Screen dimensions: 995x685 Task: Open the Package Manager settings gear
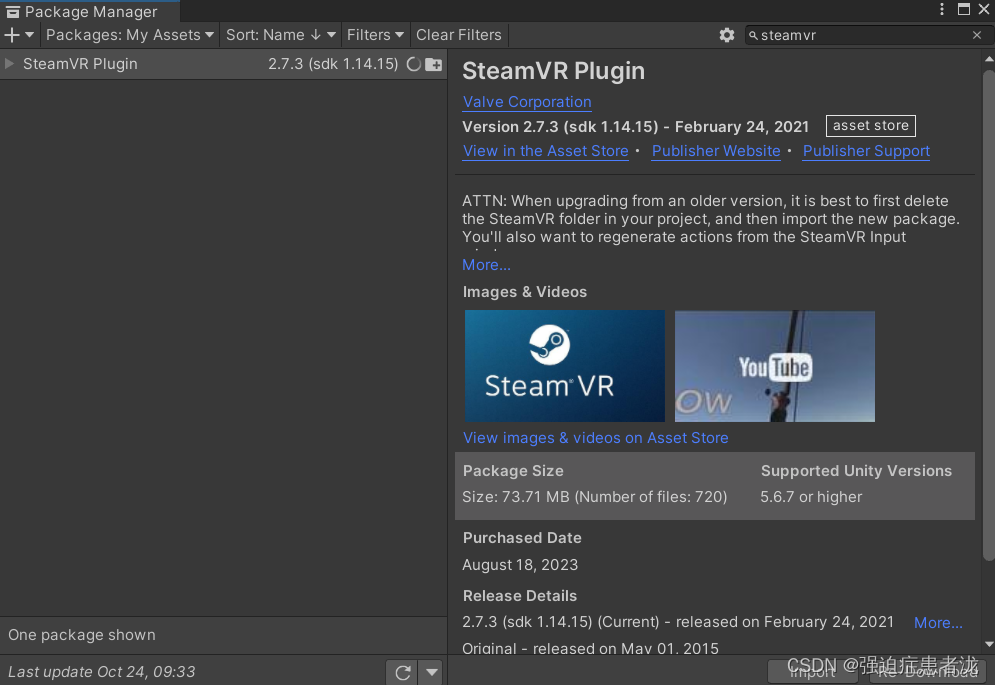pyautogui.click(x=727, y=35)
